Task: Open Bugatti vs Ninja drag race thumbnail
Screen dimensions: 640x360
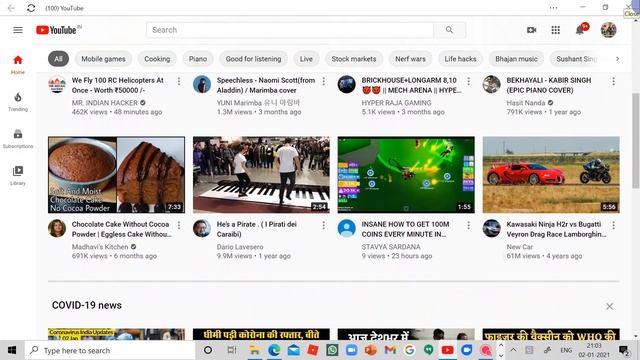Action: click(551, 175)
